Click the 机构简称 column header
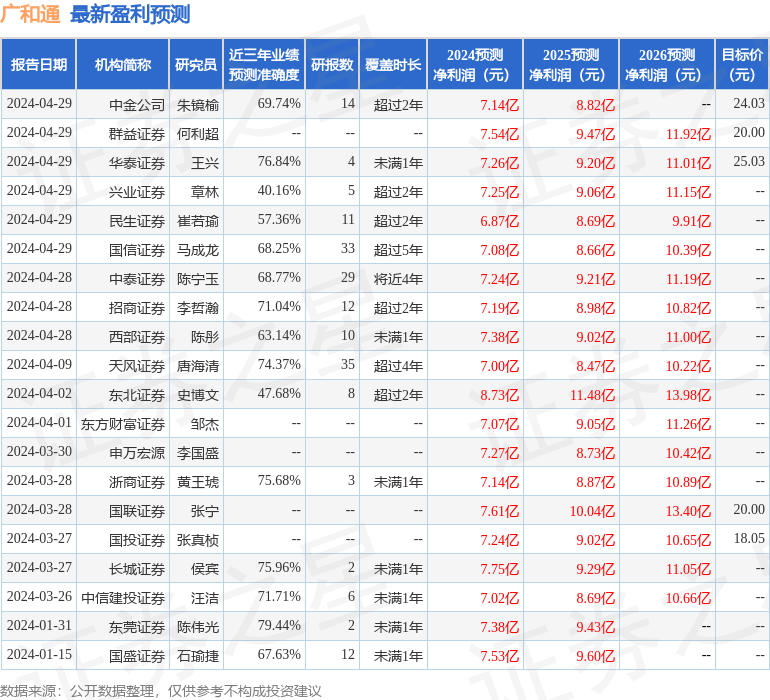 [x=123, y=64]
